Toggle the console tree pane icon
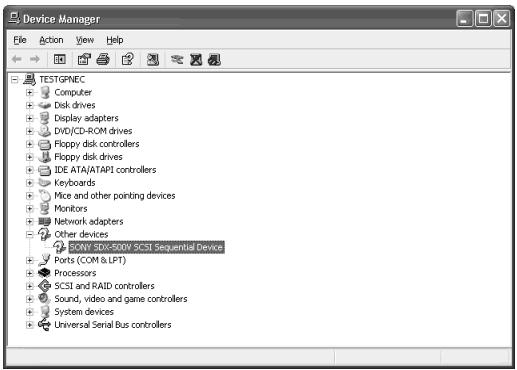517x370 pixels. point(60,59)
